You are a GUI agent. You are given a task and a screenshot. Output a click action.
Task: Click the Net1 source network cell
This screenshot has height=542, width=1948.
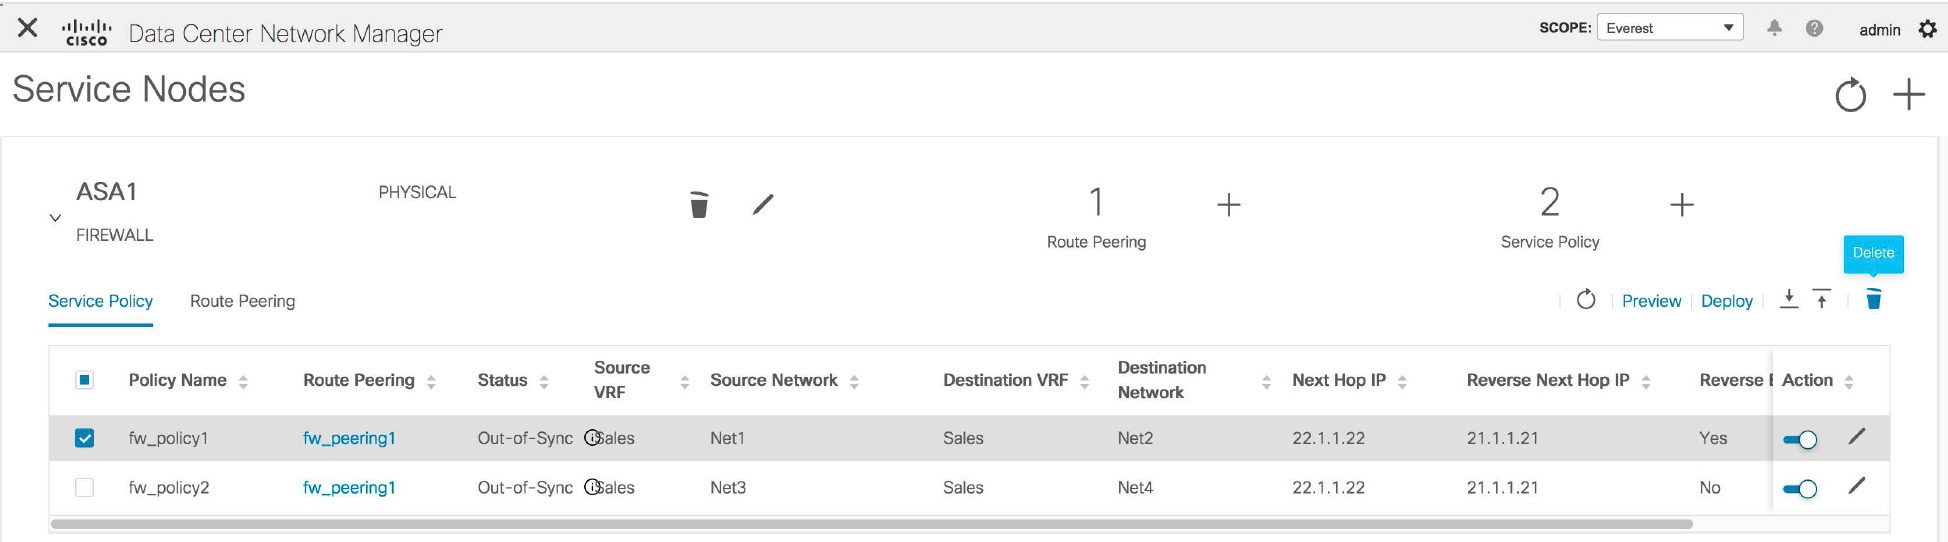(727, 438)
